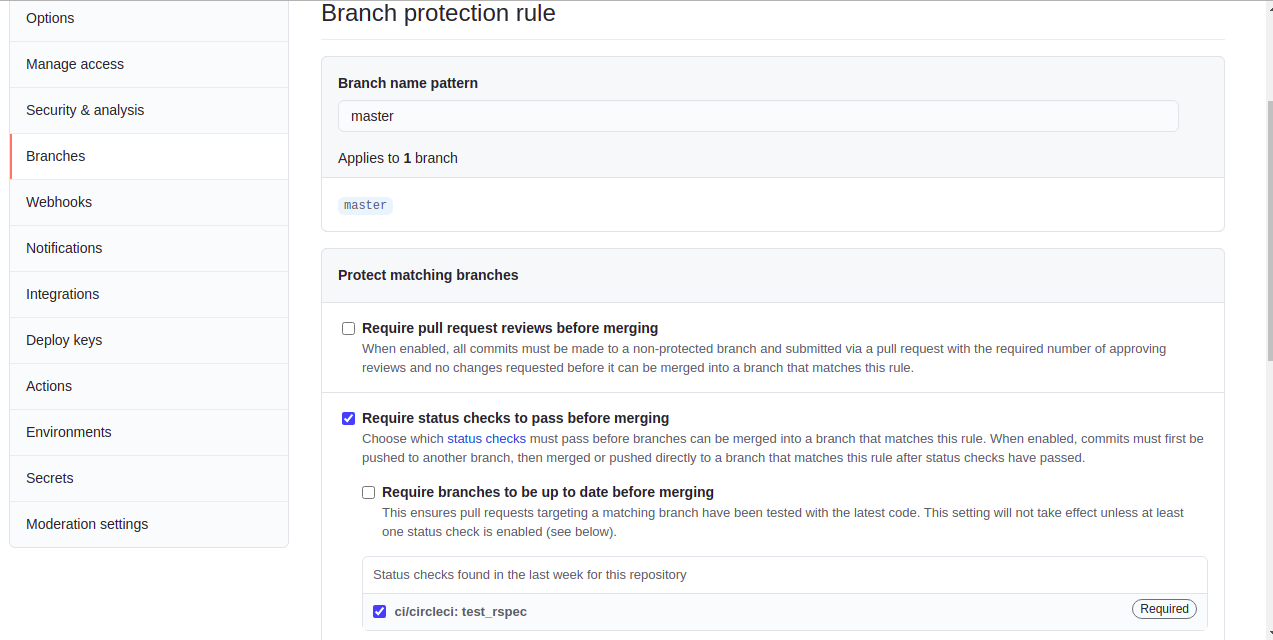Uncheck Require status checks to pass
This screenshot has height=640, width=1273.
tap(349, 418)
